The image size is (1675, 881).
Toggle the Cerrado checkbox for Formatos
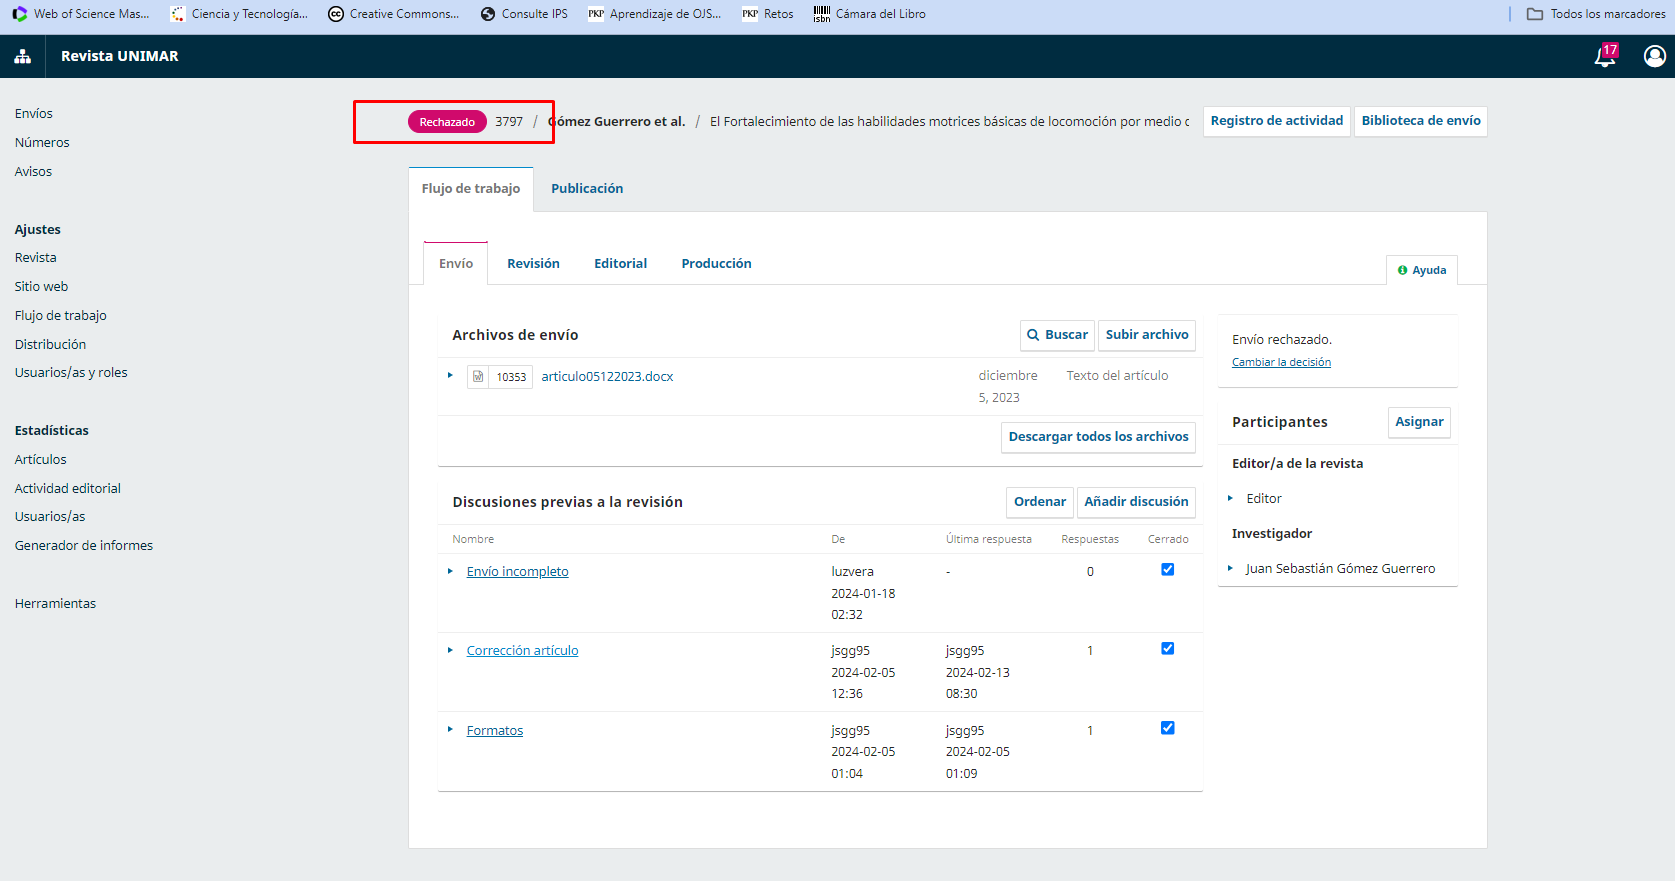coord(1167,728)
